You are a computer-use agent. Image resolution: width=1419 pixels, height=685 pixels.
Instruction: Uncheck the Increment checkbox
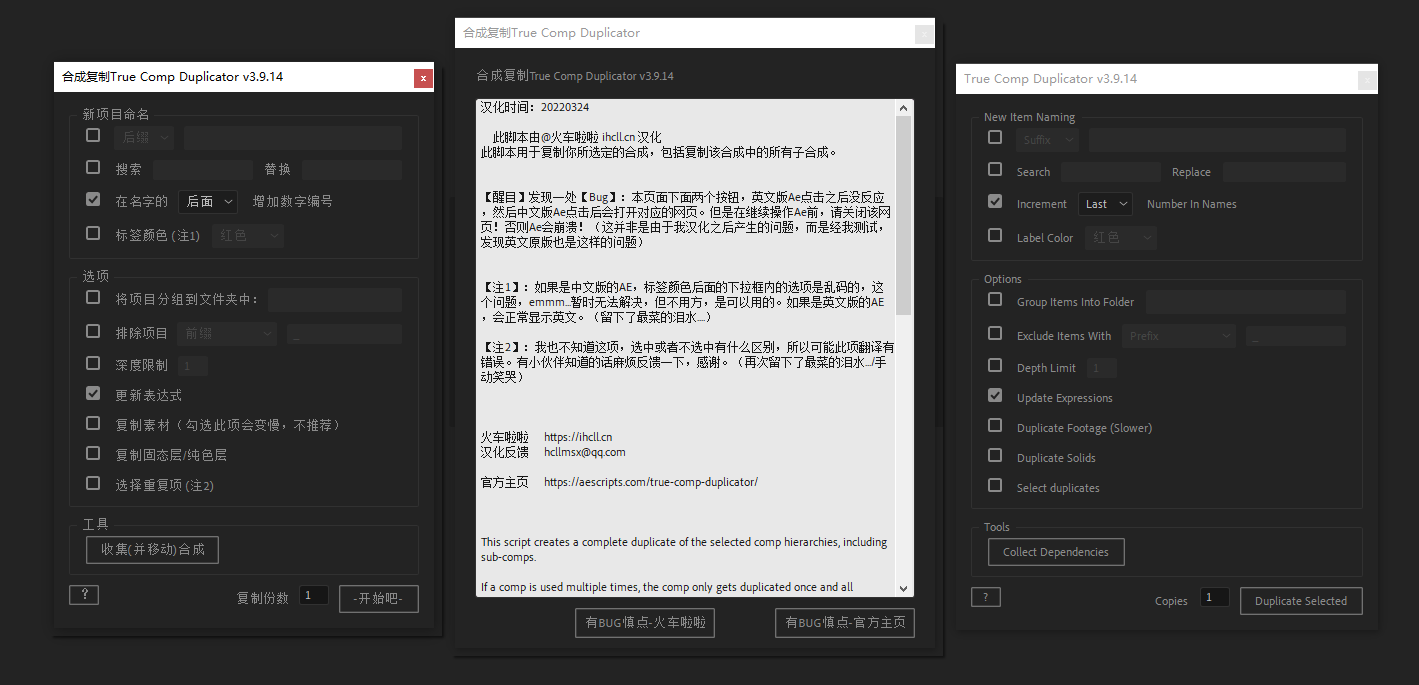pyautogui.click(x=995, y=201)
